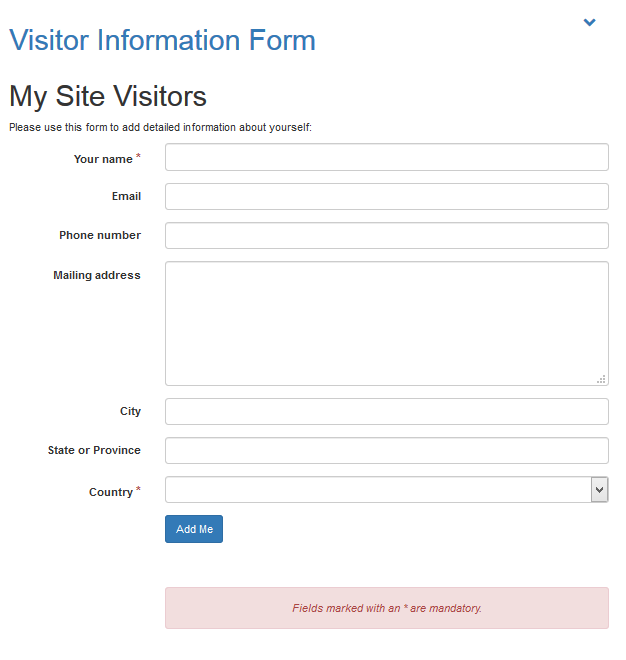Screen dimensions: 626x660
Task: Click the Mailing address label
Action: [x=97, y=275]
